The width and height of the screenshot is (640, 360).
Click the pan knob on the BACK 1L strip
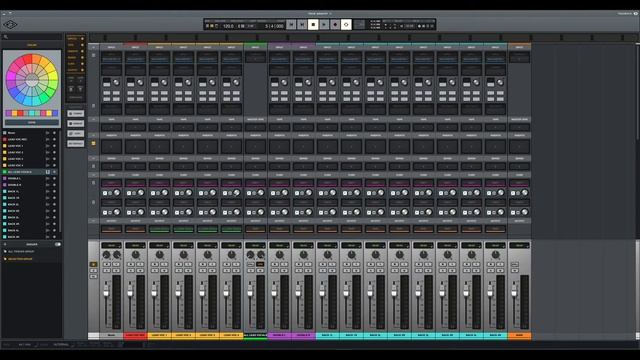click(328, 255)
